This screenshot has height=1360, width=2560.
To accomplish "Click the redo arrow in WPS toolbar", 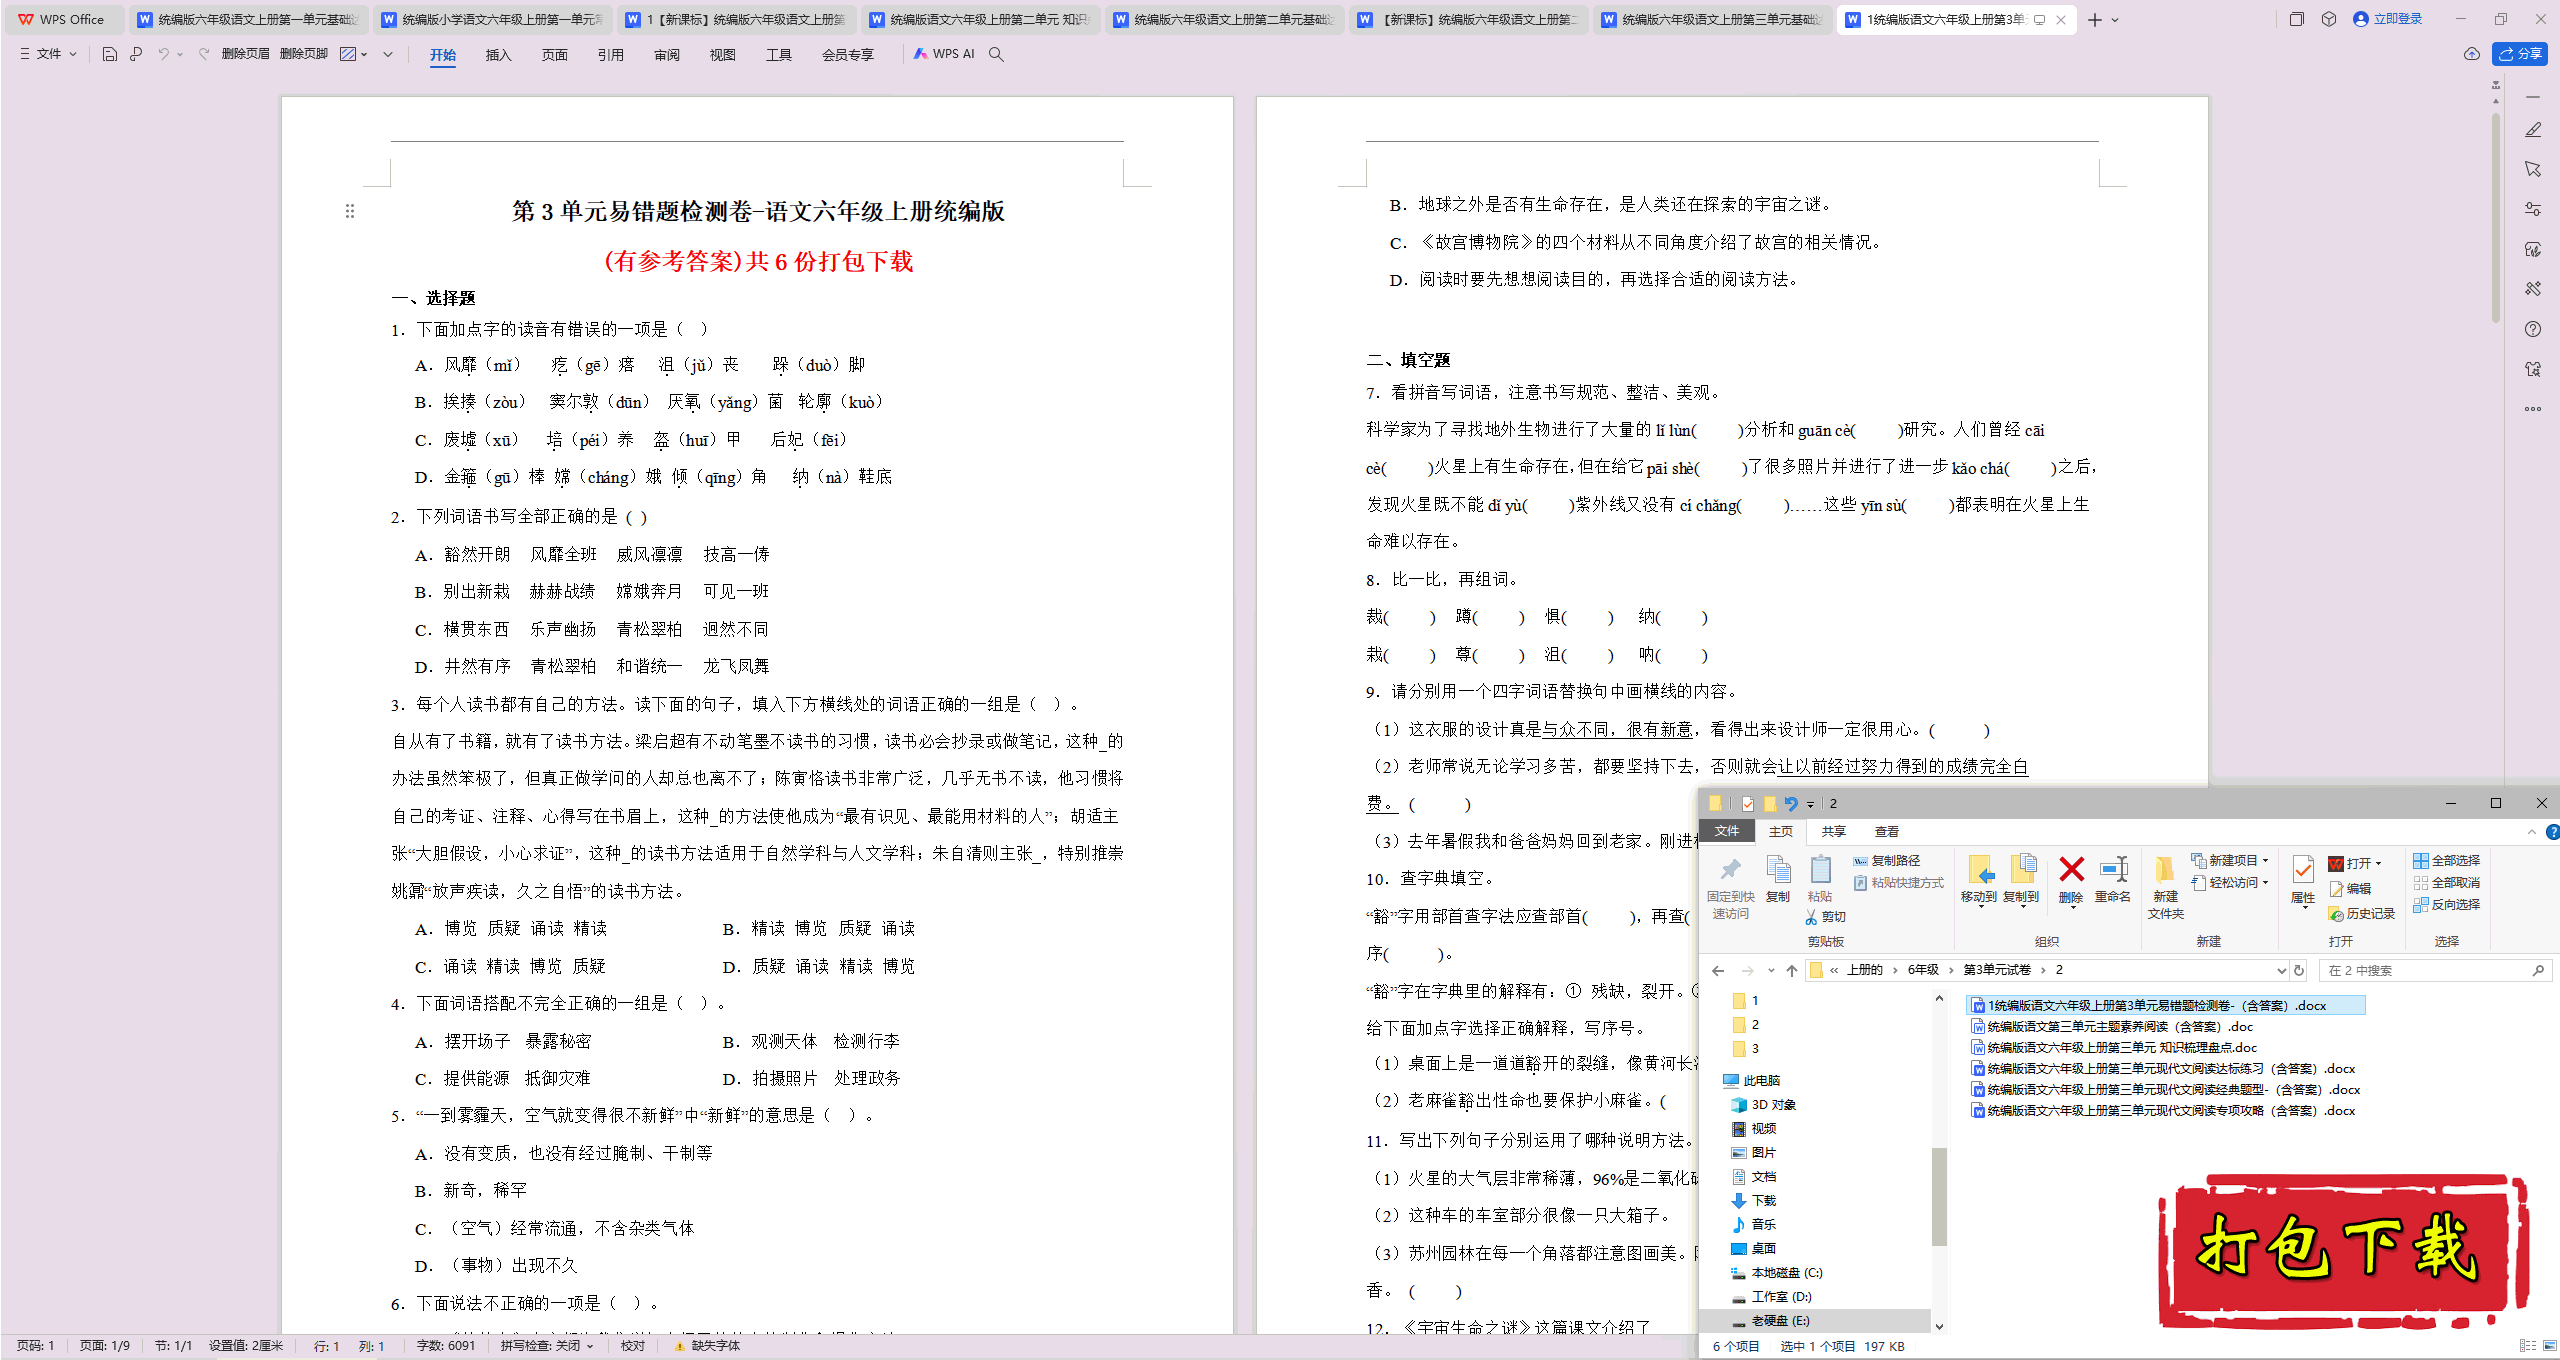I will click(204, 54).
